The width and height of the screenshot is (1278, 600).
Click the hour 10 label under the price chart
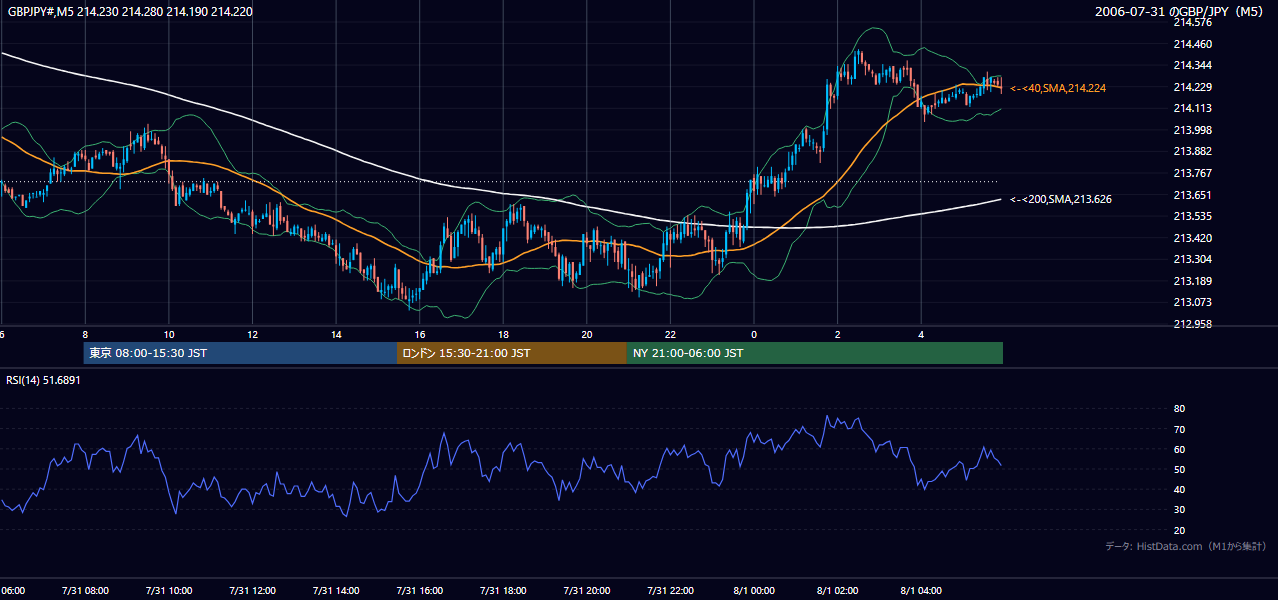[x=169, y=334]
